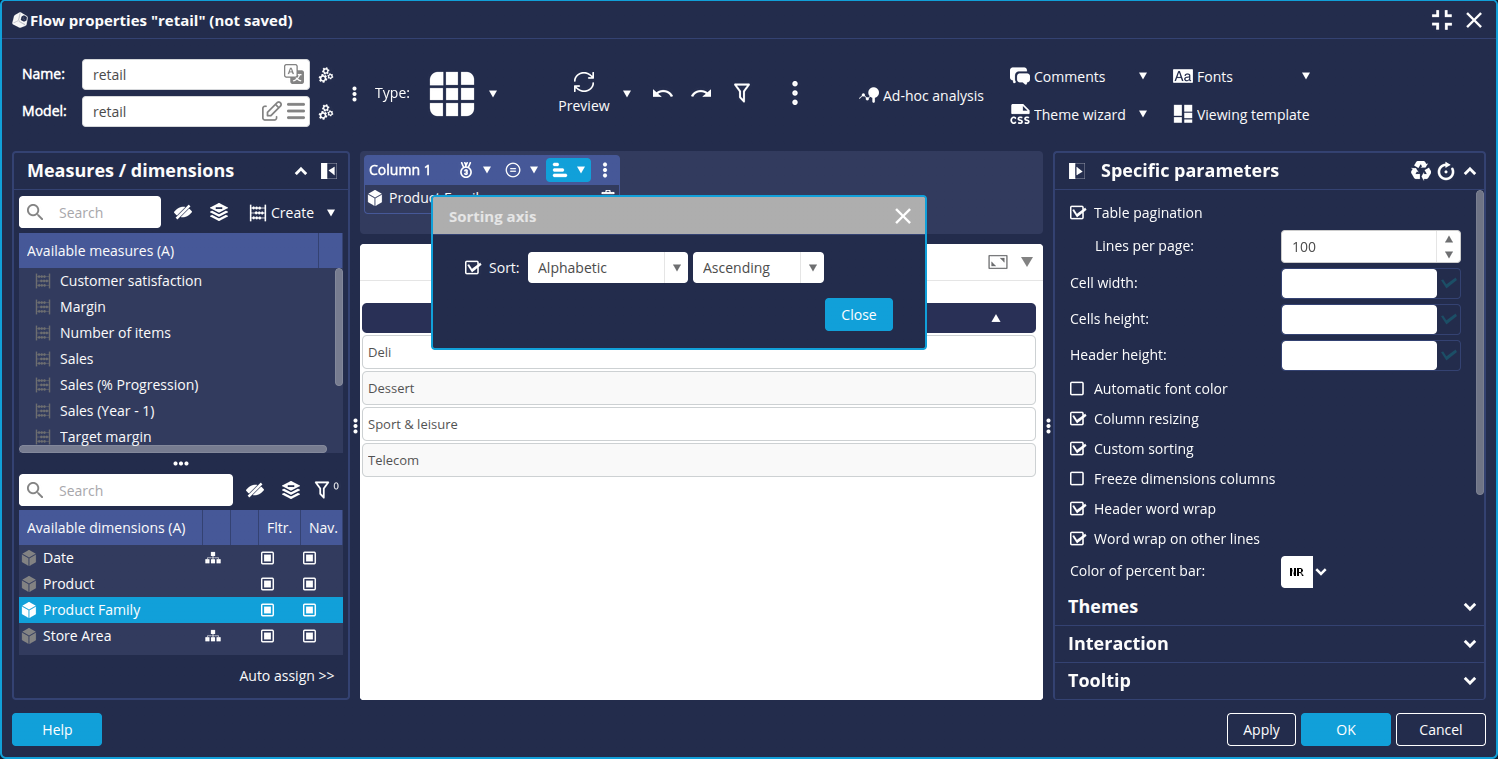
Task: Open Color of percent bar swatch
Action: click(x=1297, y=572)
